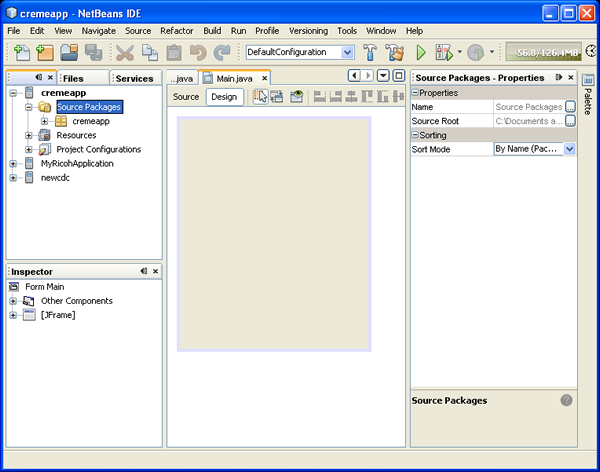The width and height of the screenshot is (600, 472).
Task: Open the DefaultConfiguration dropdown
Action: tap(348, 52)
